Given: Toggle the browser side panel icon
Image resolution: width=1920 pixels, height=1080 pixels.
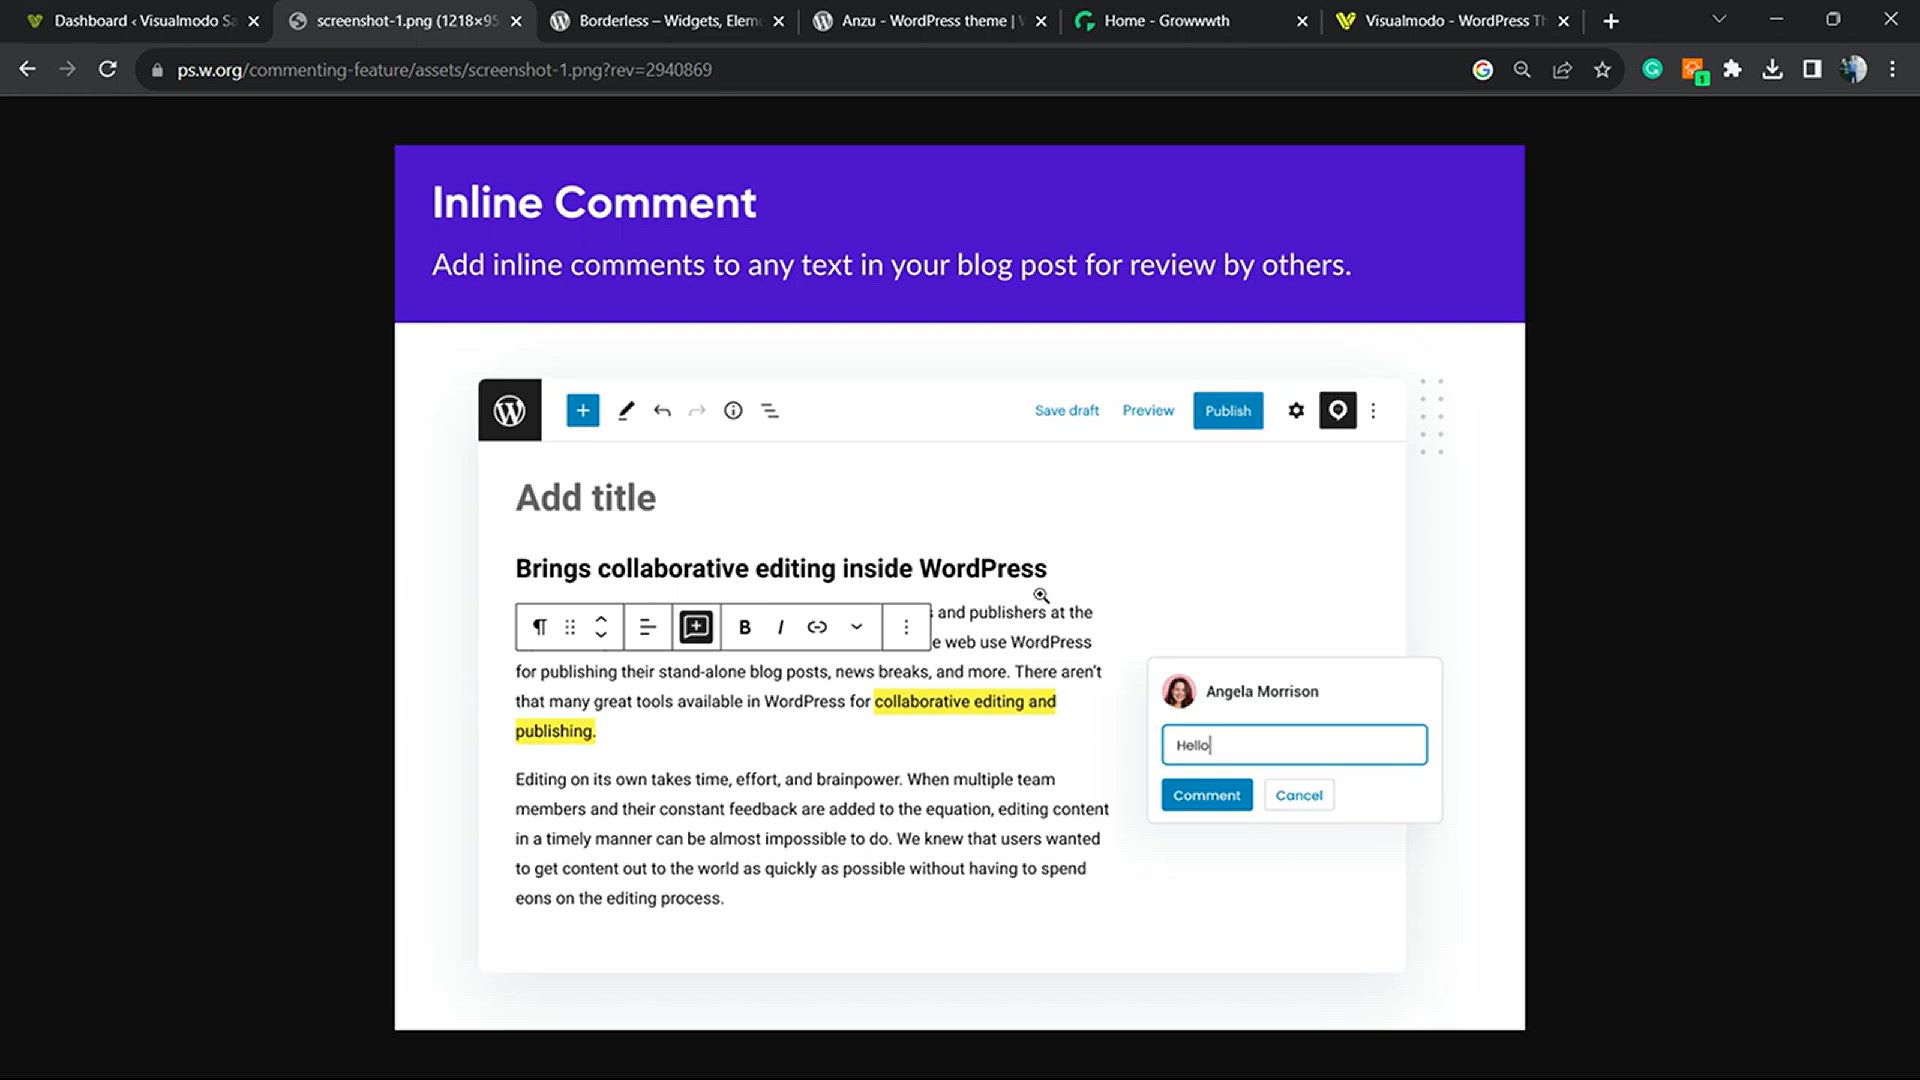Looking at the screenshot, I should [1812, 69].
